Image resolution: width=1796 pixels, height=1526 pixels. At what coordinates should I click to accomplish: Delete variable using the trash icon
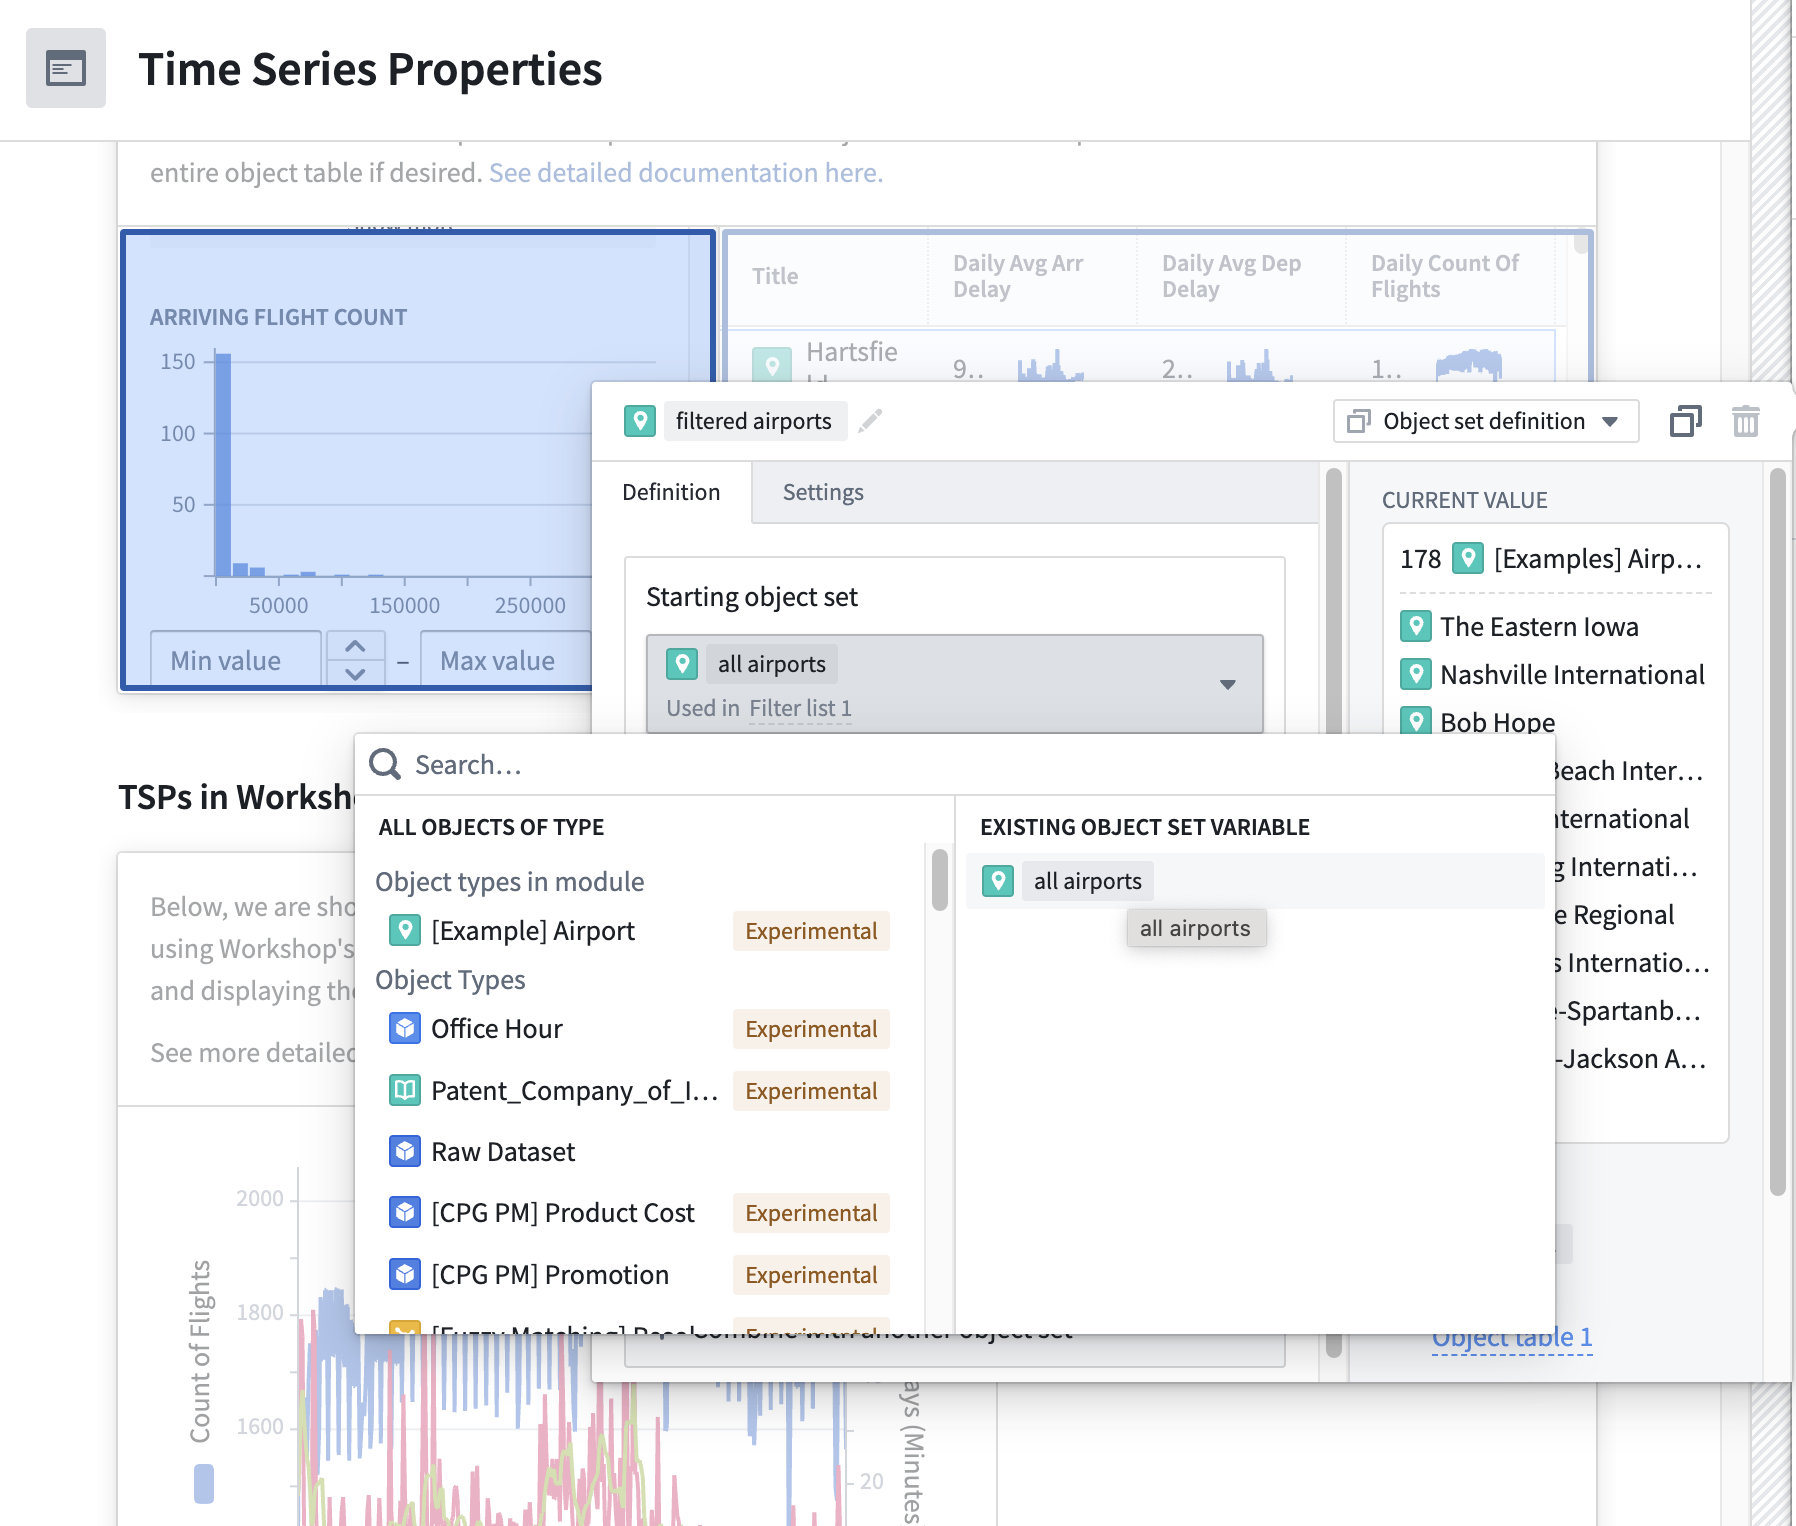click(1745, 421)
